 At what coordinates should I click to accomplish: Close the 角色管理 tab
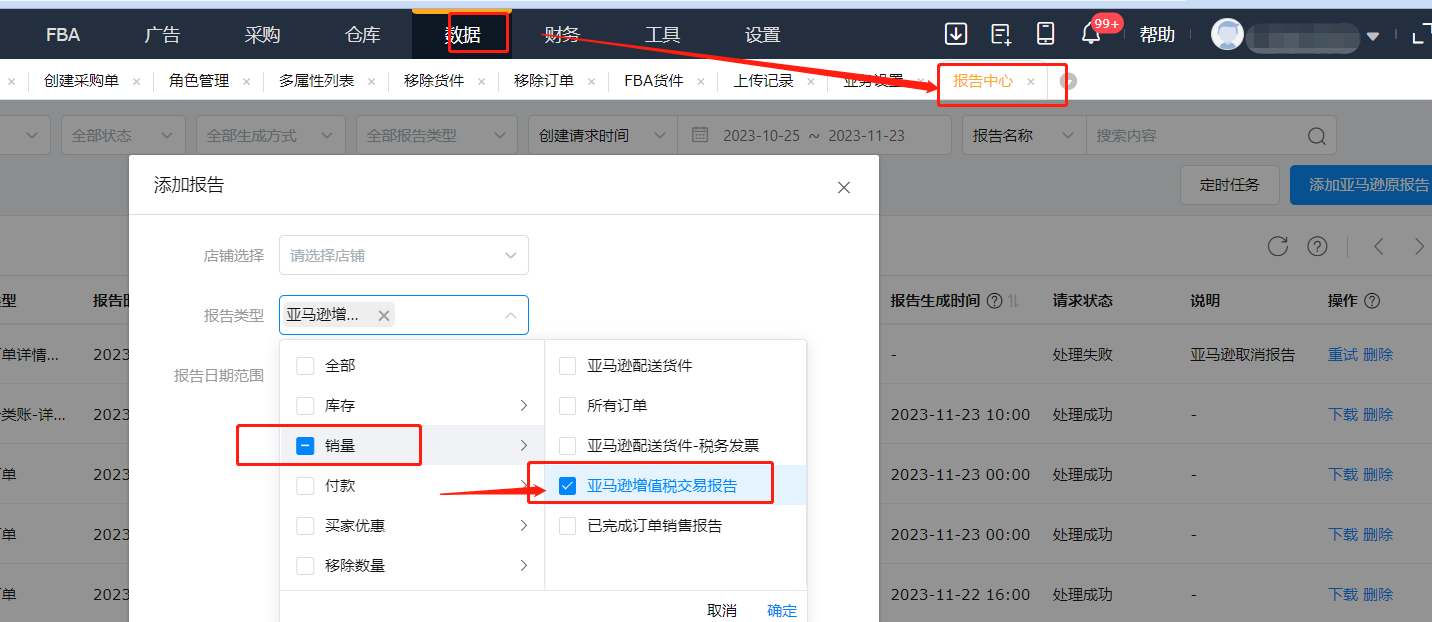[246, 82]
